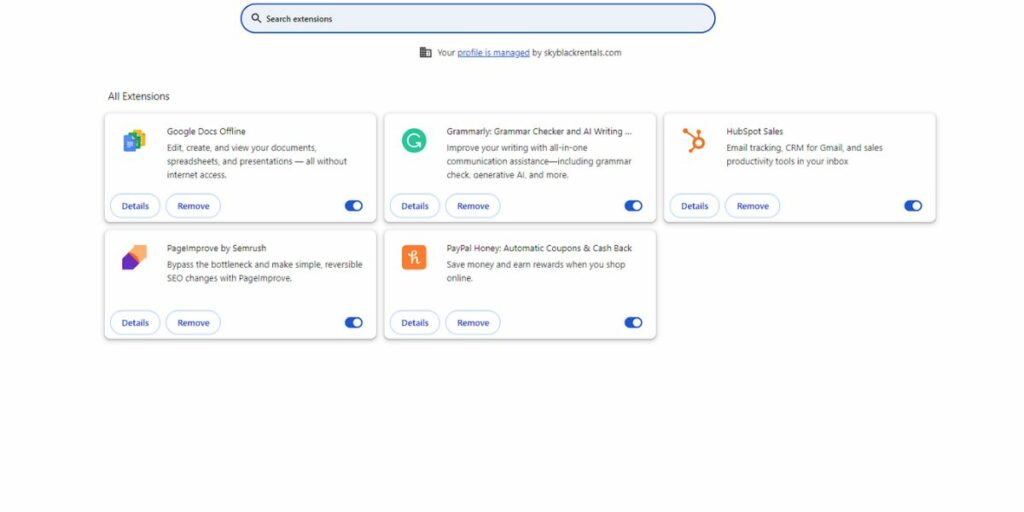Click the "Grammarly: Grammar Checker and AI Writing" title

point(539,131)
